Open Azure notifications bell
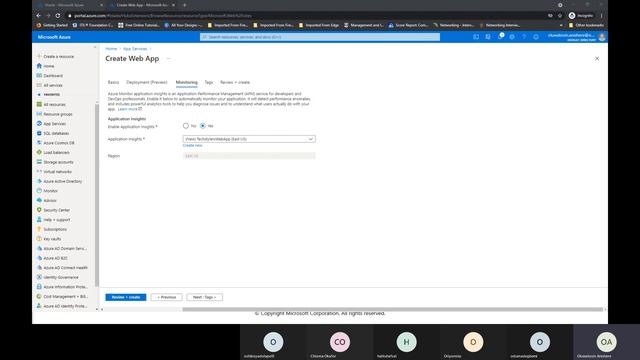This screenshot has height=360, width=640. click(500, 37)
